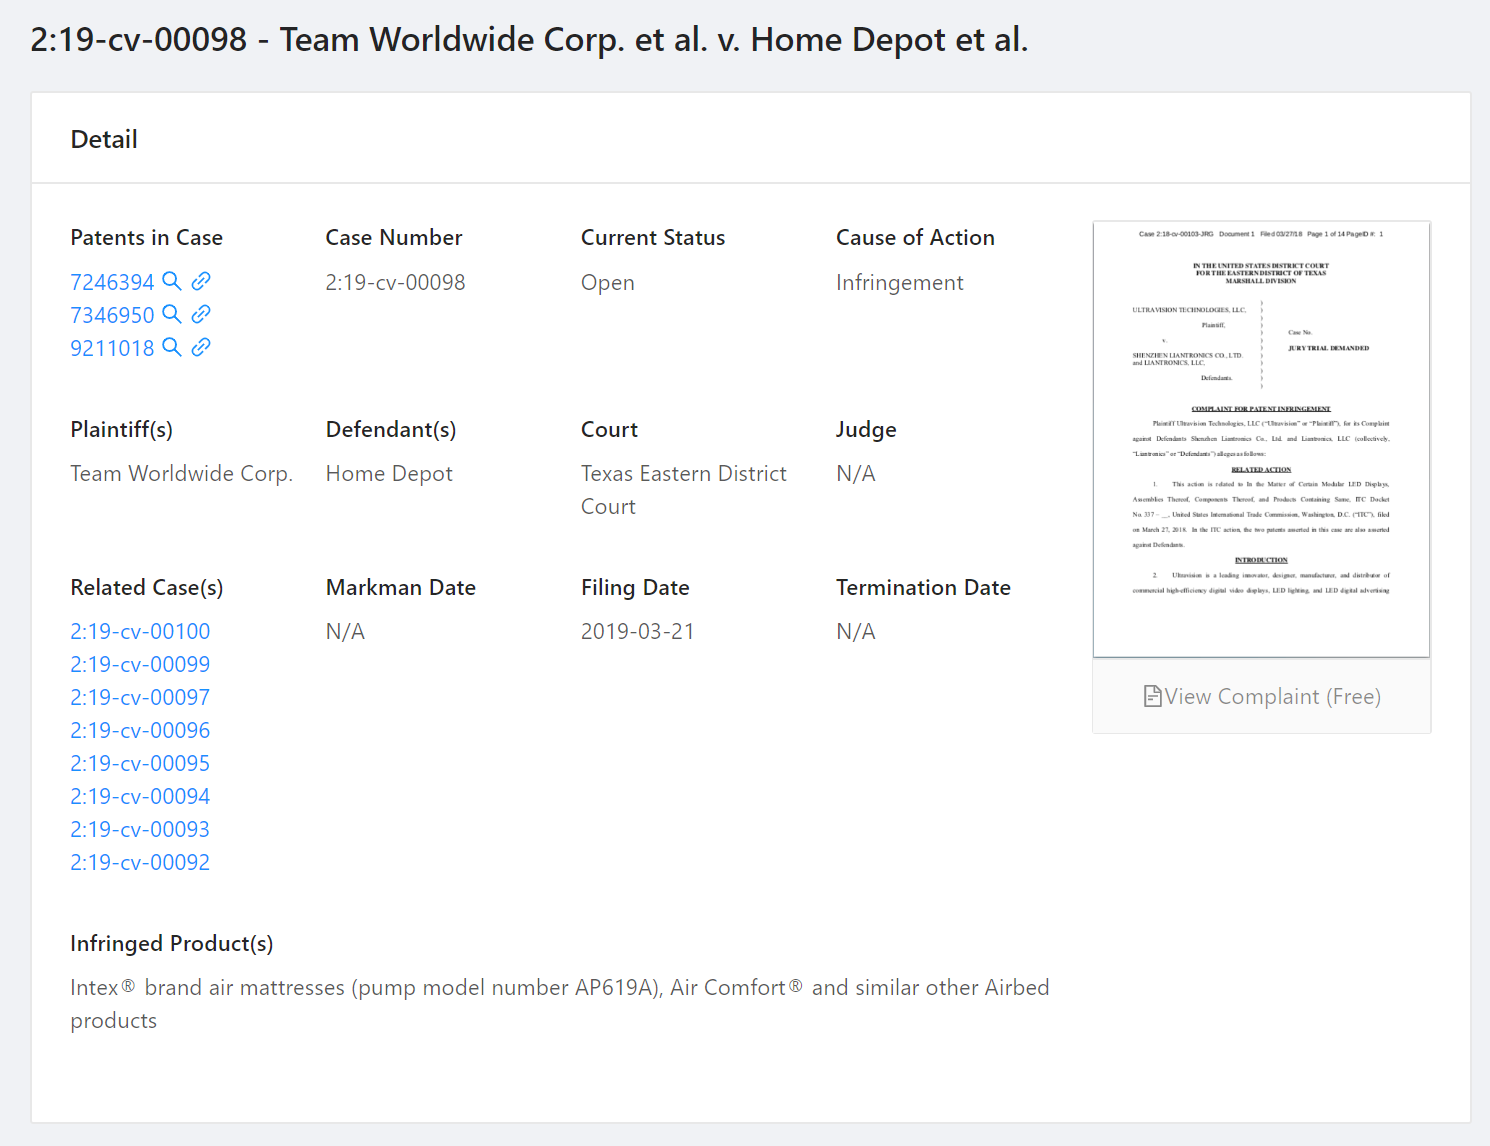Click Texas Eastern District Court text
The width and height of the screenshot is (1490, 1146).
pos(684,490)
